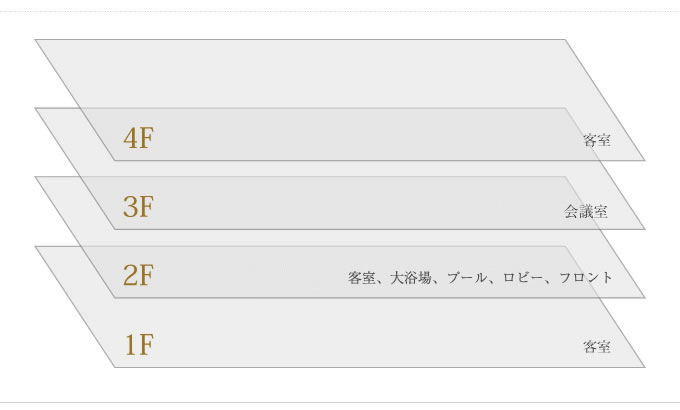Click 客室 in the 2F facilities list
This screenshot has width=680, height=410.
pyautogui.click(x=362, y=278)
